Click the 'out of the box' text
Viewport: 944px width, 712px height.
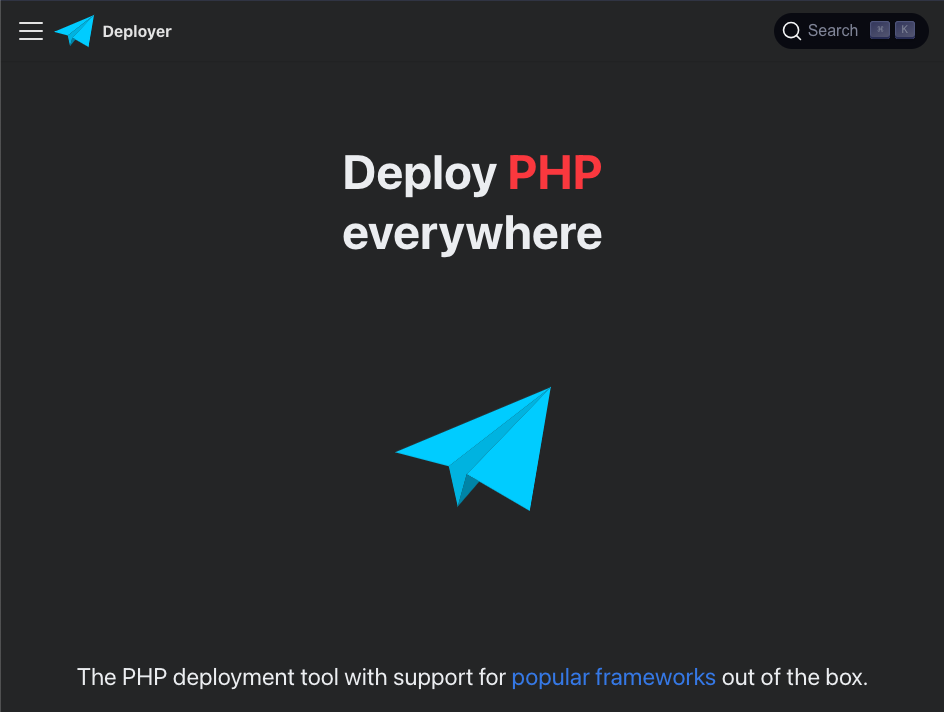click(794, 677)
